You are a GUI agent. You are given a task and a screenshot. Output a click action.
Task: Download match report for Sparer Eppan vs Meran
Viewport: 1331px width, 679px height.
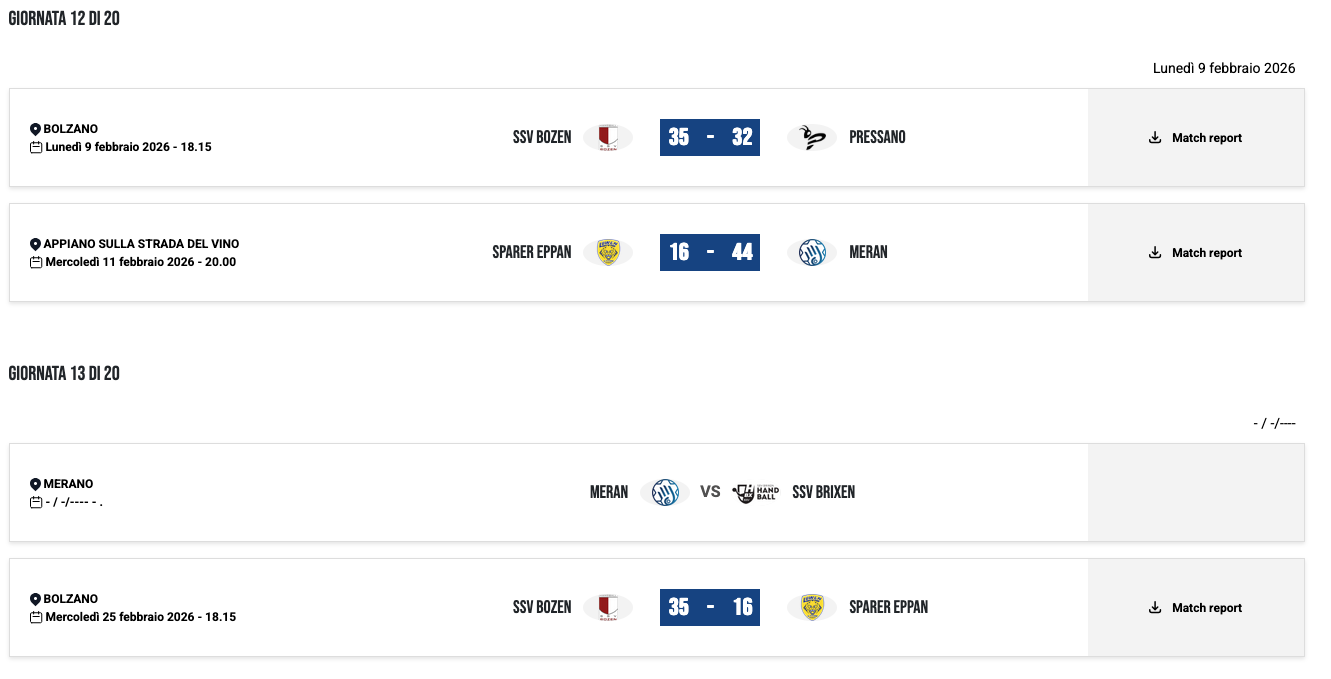pyautogui.click(x=1196, y=253)
